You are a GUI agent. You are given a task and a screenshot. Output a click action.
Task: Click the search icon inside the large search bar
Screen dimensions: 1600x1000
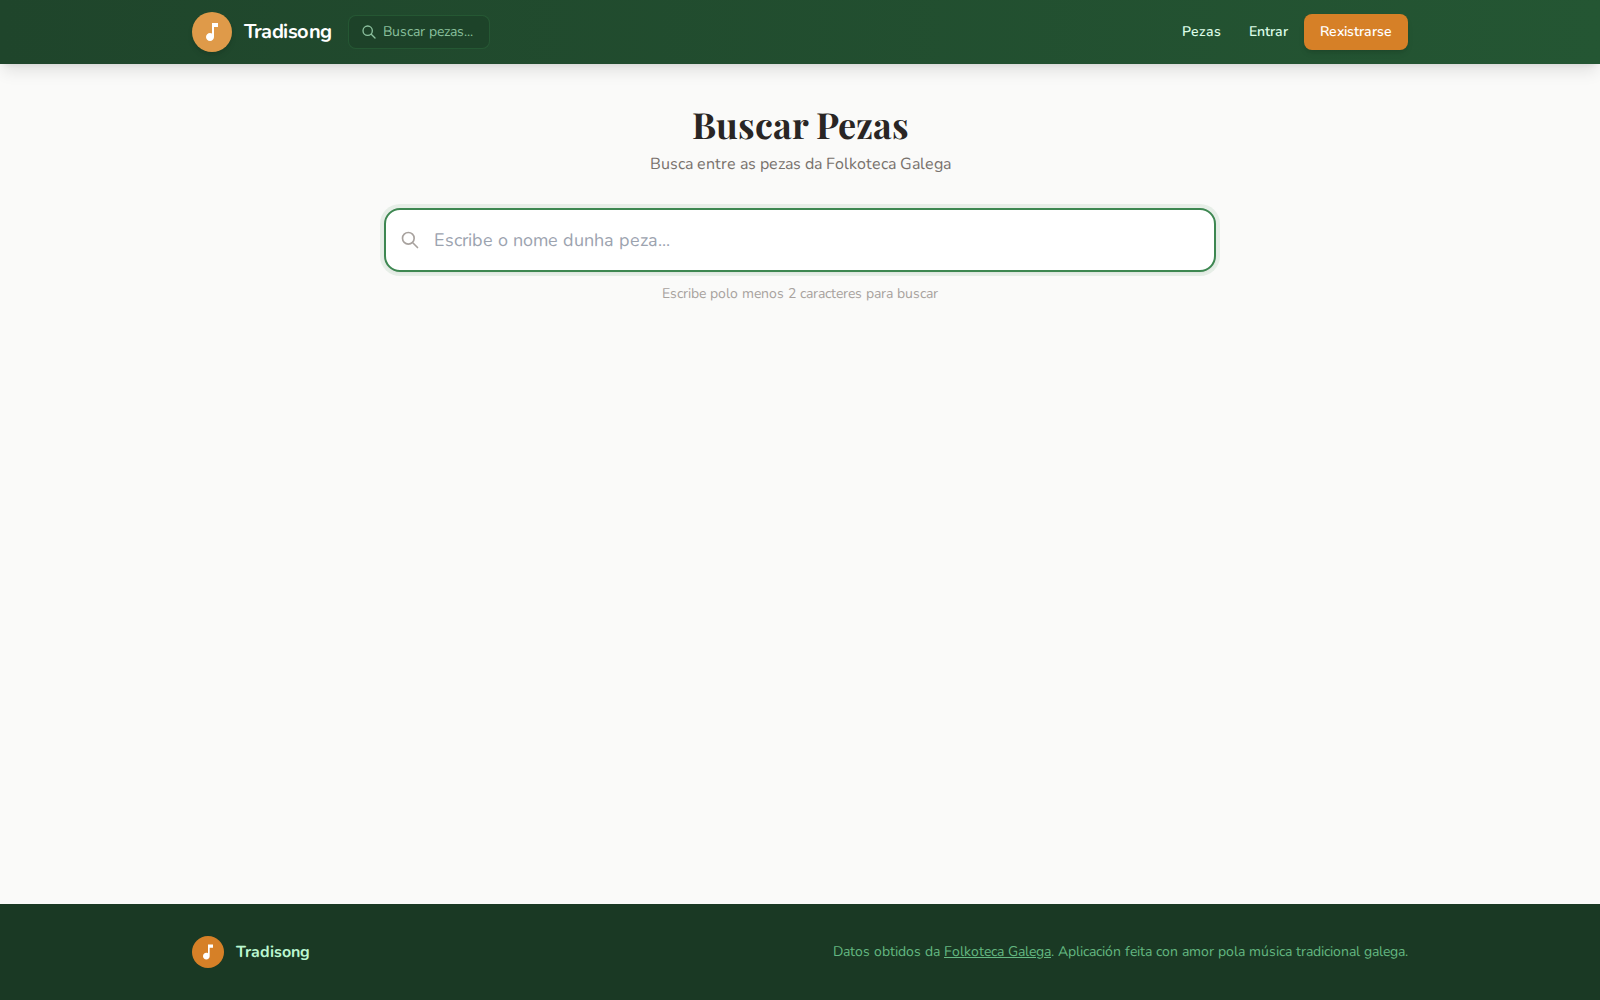point(410,240)
